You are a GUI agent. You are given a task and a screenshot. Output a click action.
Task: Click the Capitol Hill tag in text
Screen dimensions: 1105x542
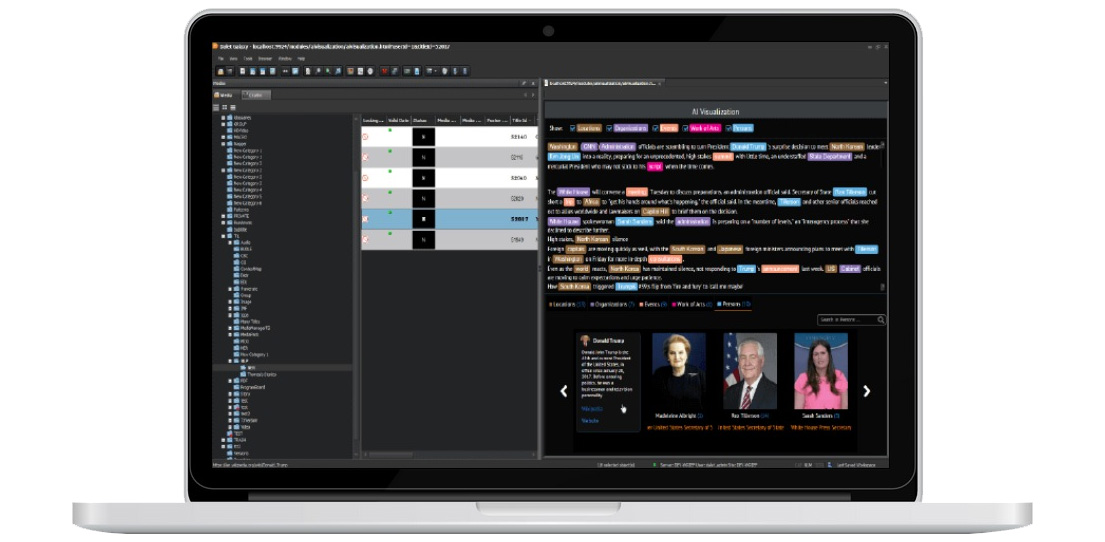(655, 211)
